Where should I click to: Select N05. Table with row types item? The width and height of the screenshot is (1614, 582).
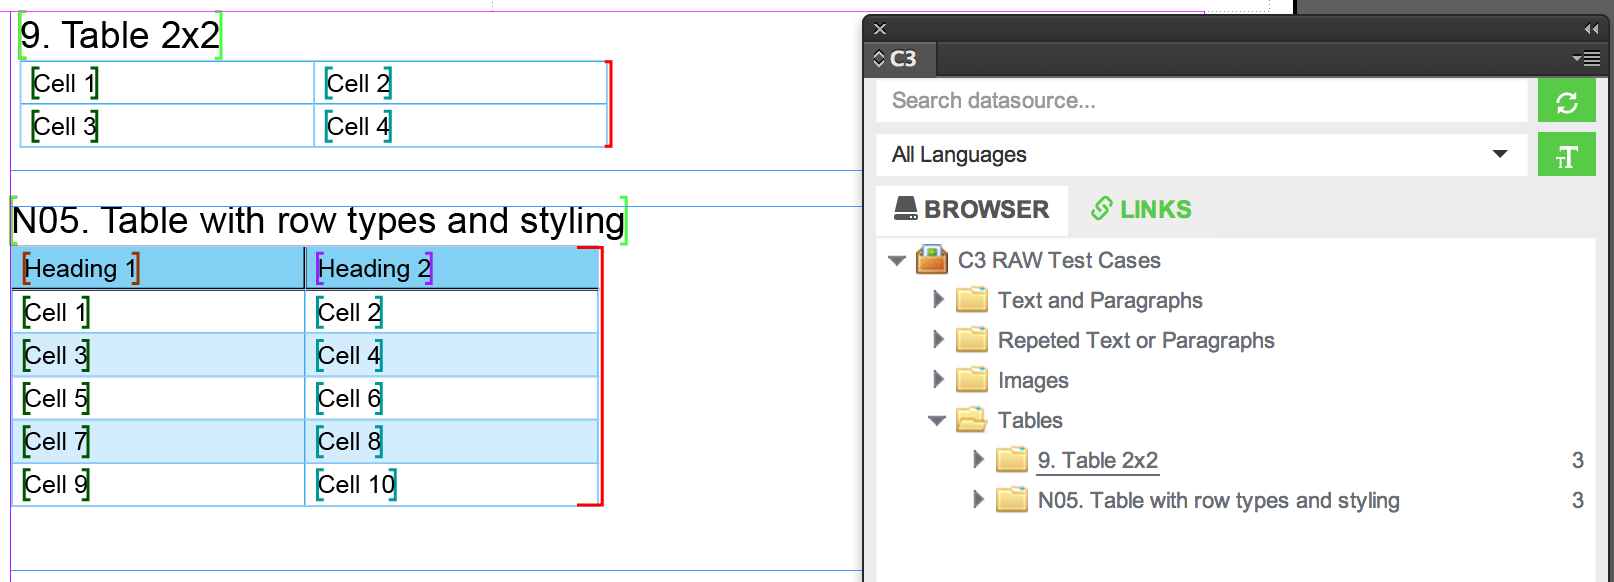point(1218,501)
